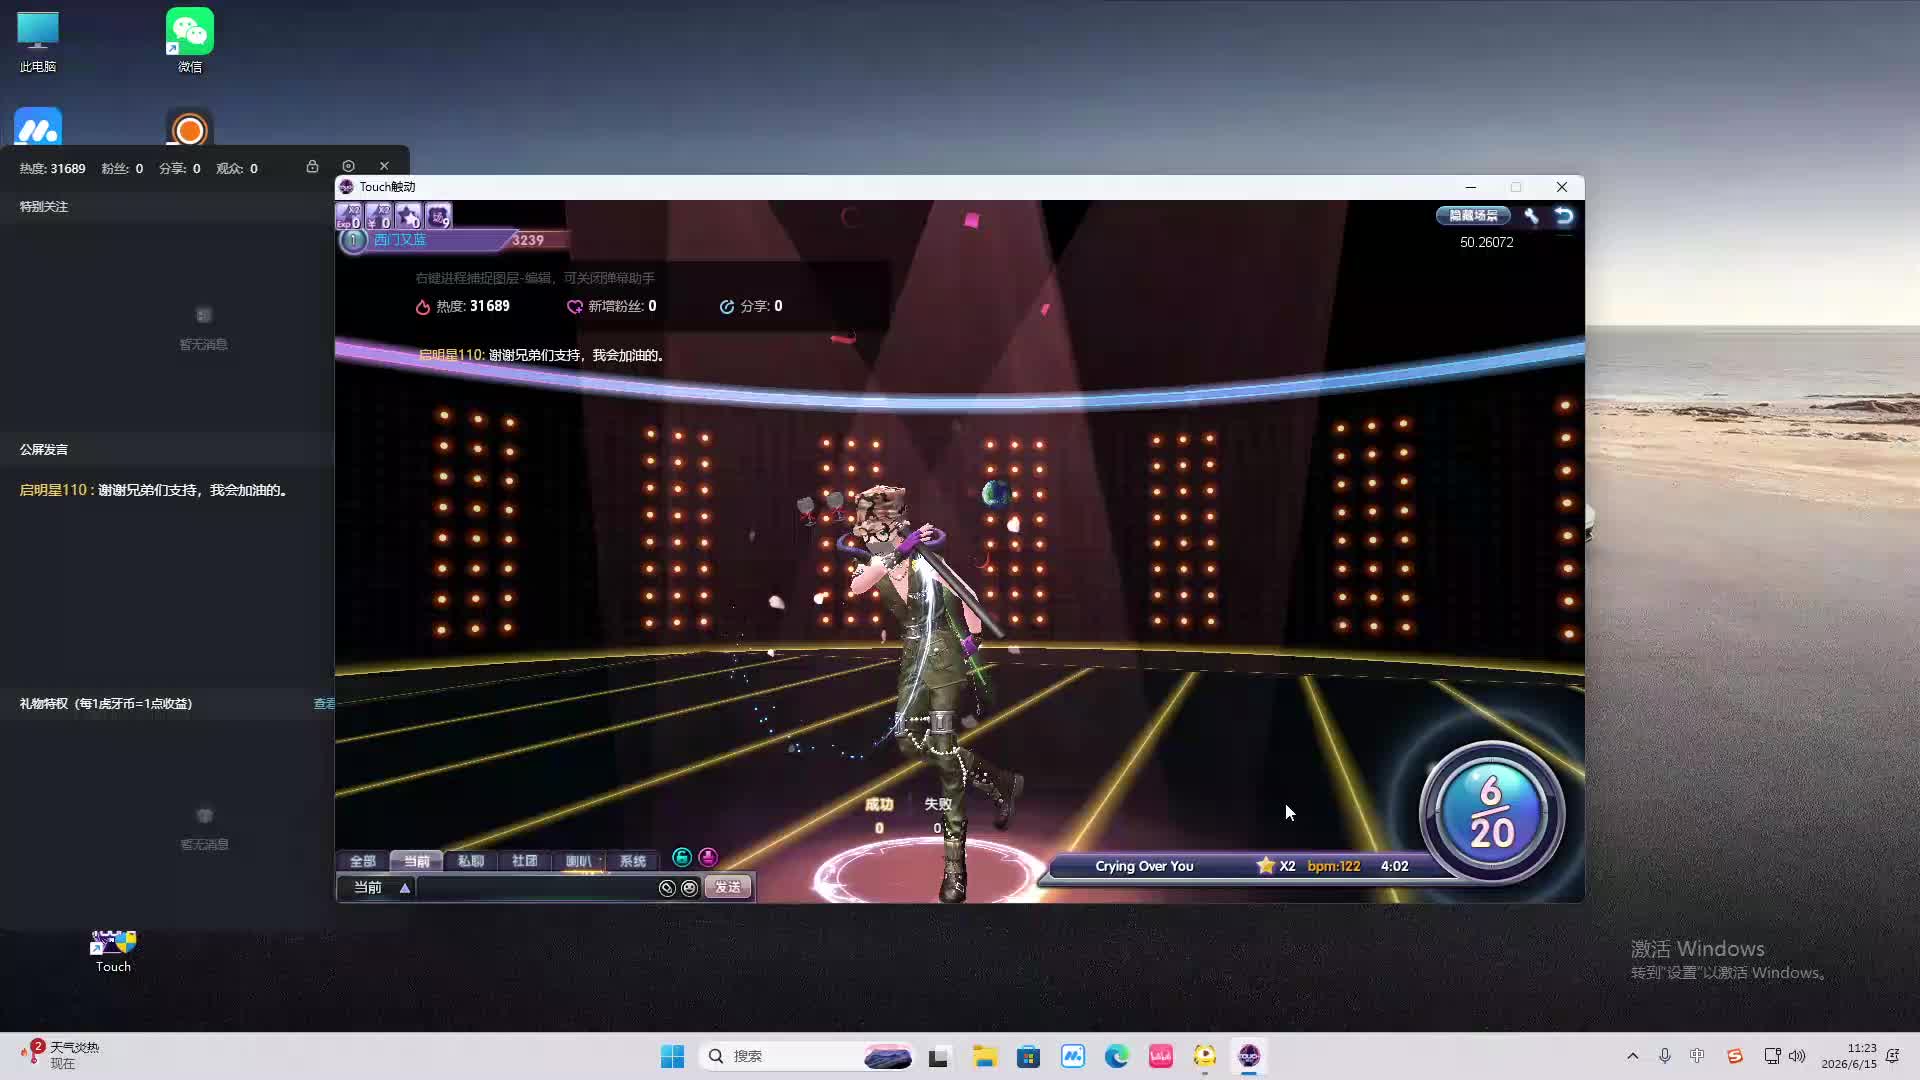Image resolution: width=1920 pixels, height=1080 pixels.
Task: Click the blue return arrow icon
Action: [1564, 215]
